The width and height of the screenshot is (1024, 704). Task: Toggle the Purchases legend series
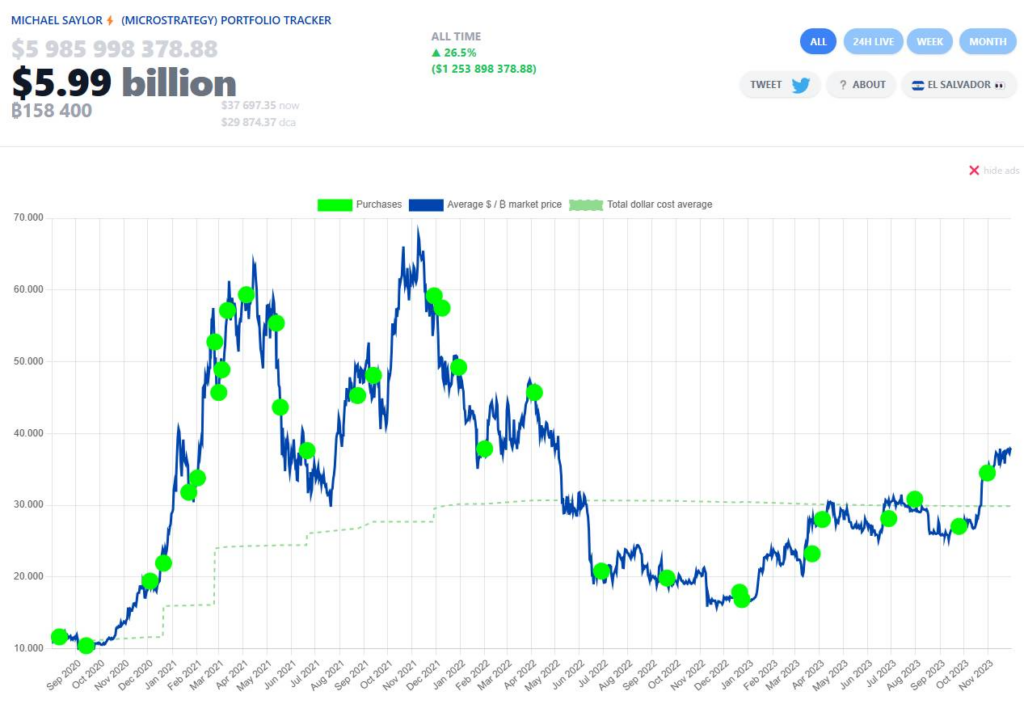click(360, 204)
